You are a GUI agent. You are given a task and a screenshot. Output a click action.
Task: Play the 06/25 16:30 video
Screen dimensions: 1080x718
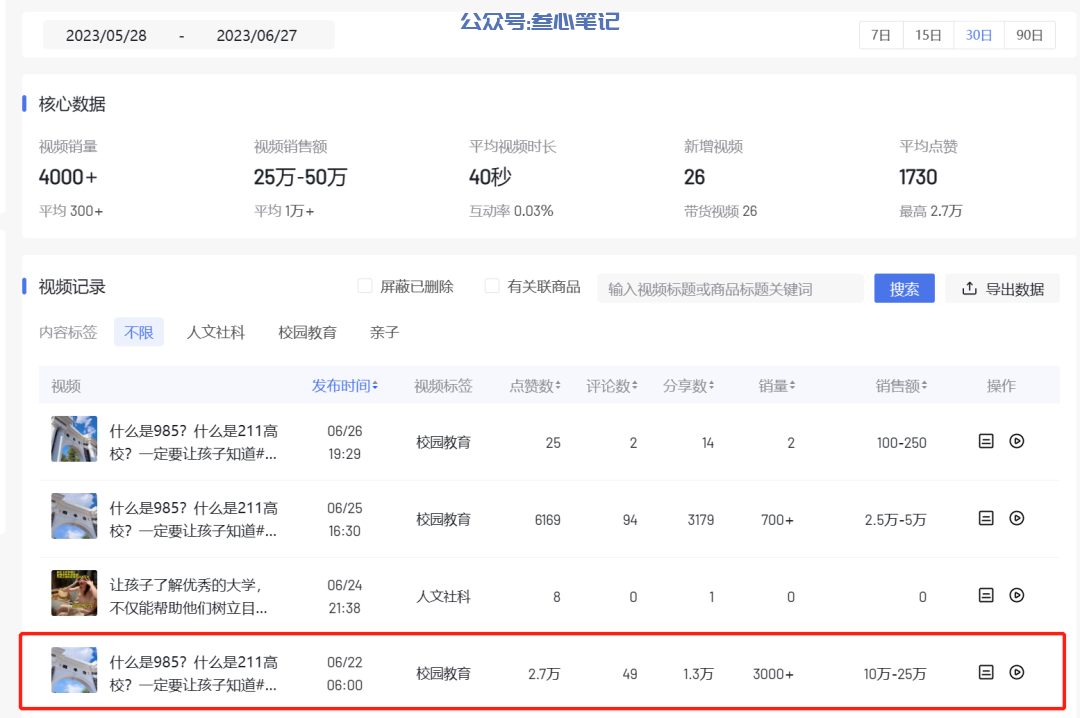(x=1017, y=518)
